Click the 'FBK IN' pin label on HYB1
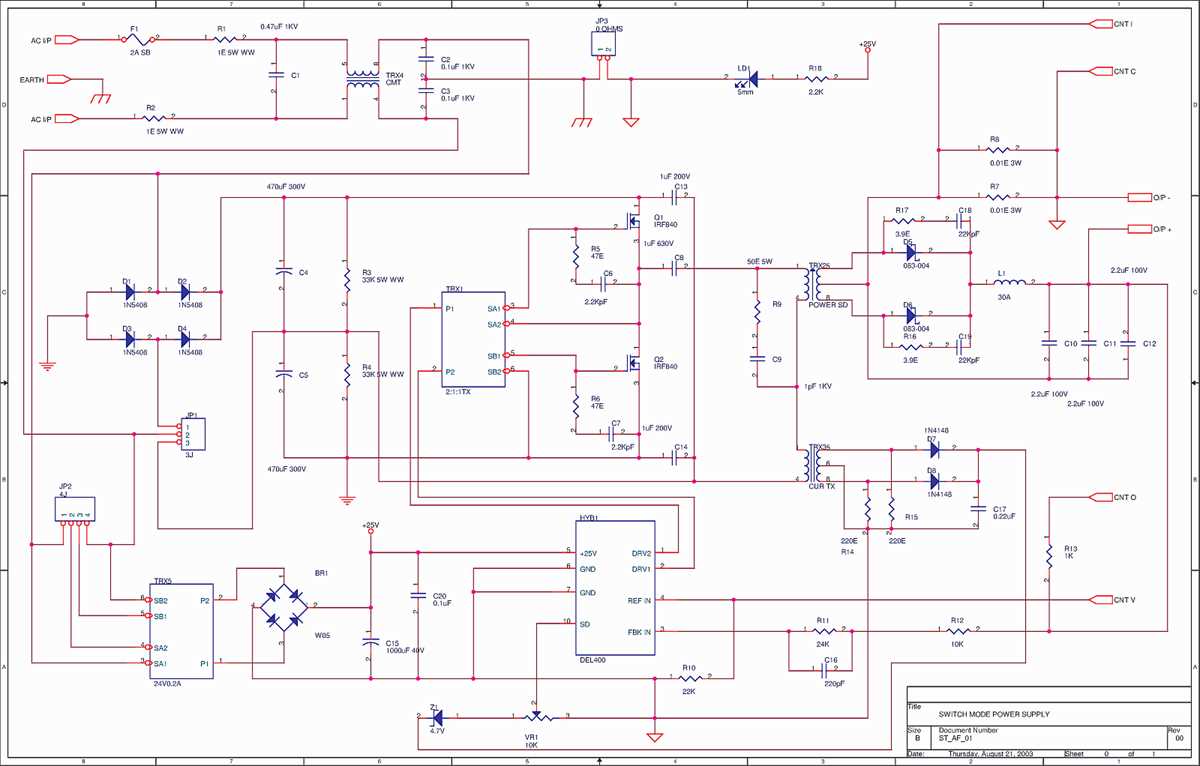Image resolution: width=1200 pixels, height=766 pixels. 639,632
